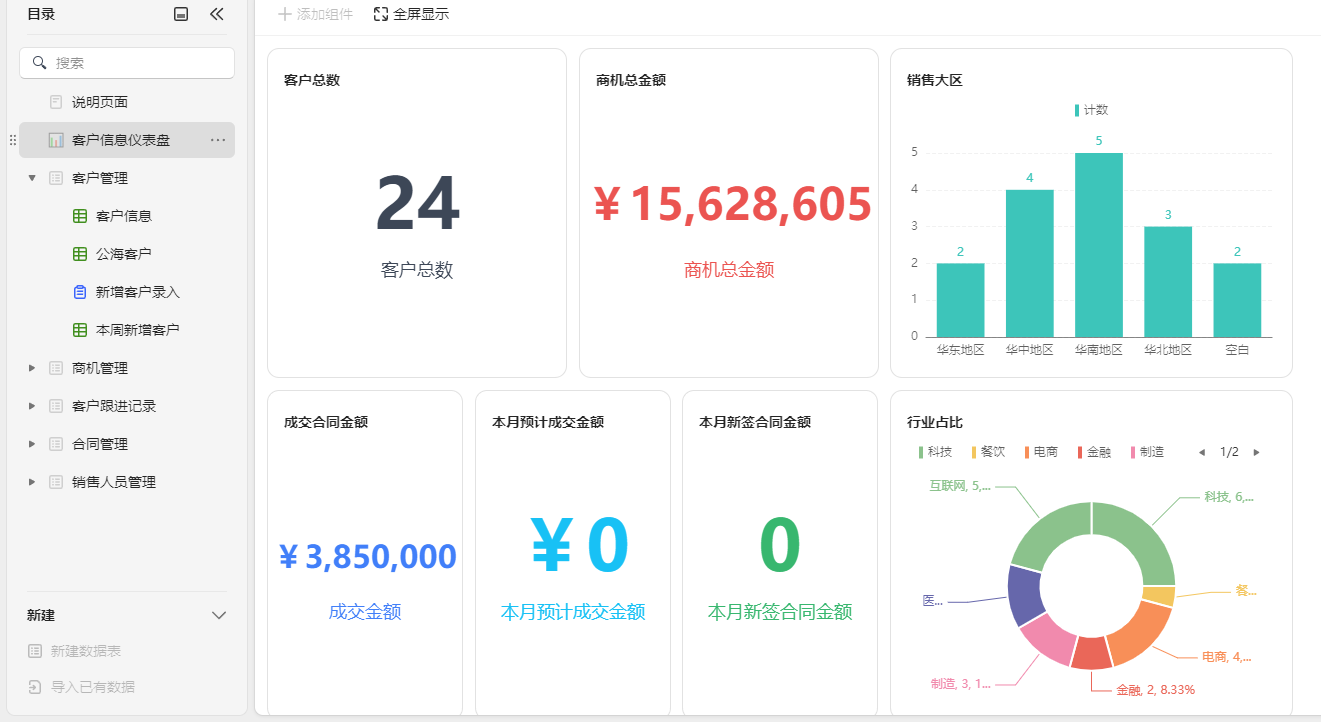Collapse the 客户管理 tree group
The height and width of the screenshot is (722, 1321).
[x=32, y=178]
